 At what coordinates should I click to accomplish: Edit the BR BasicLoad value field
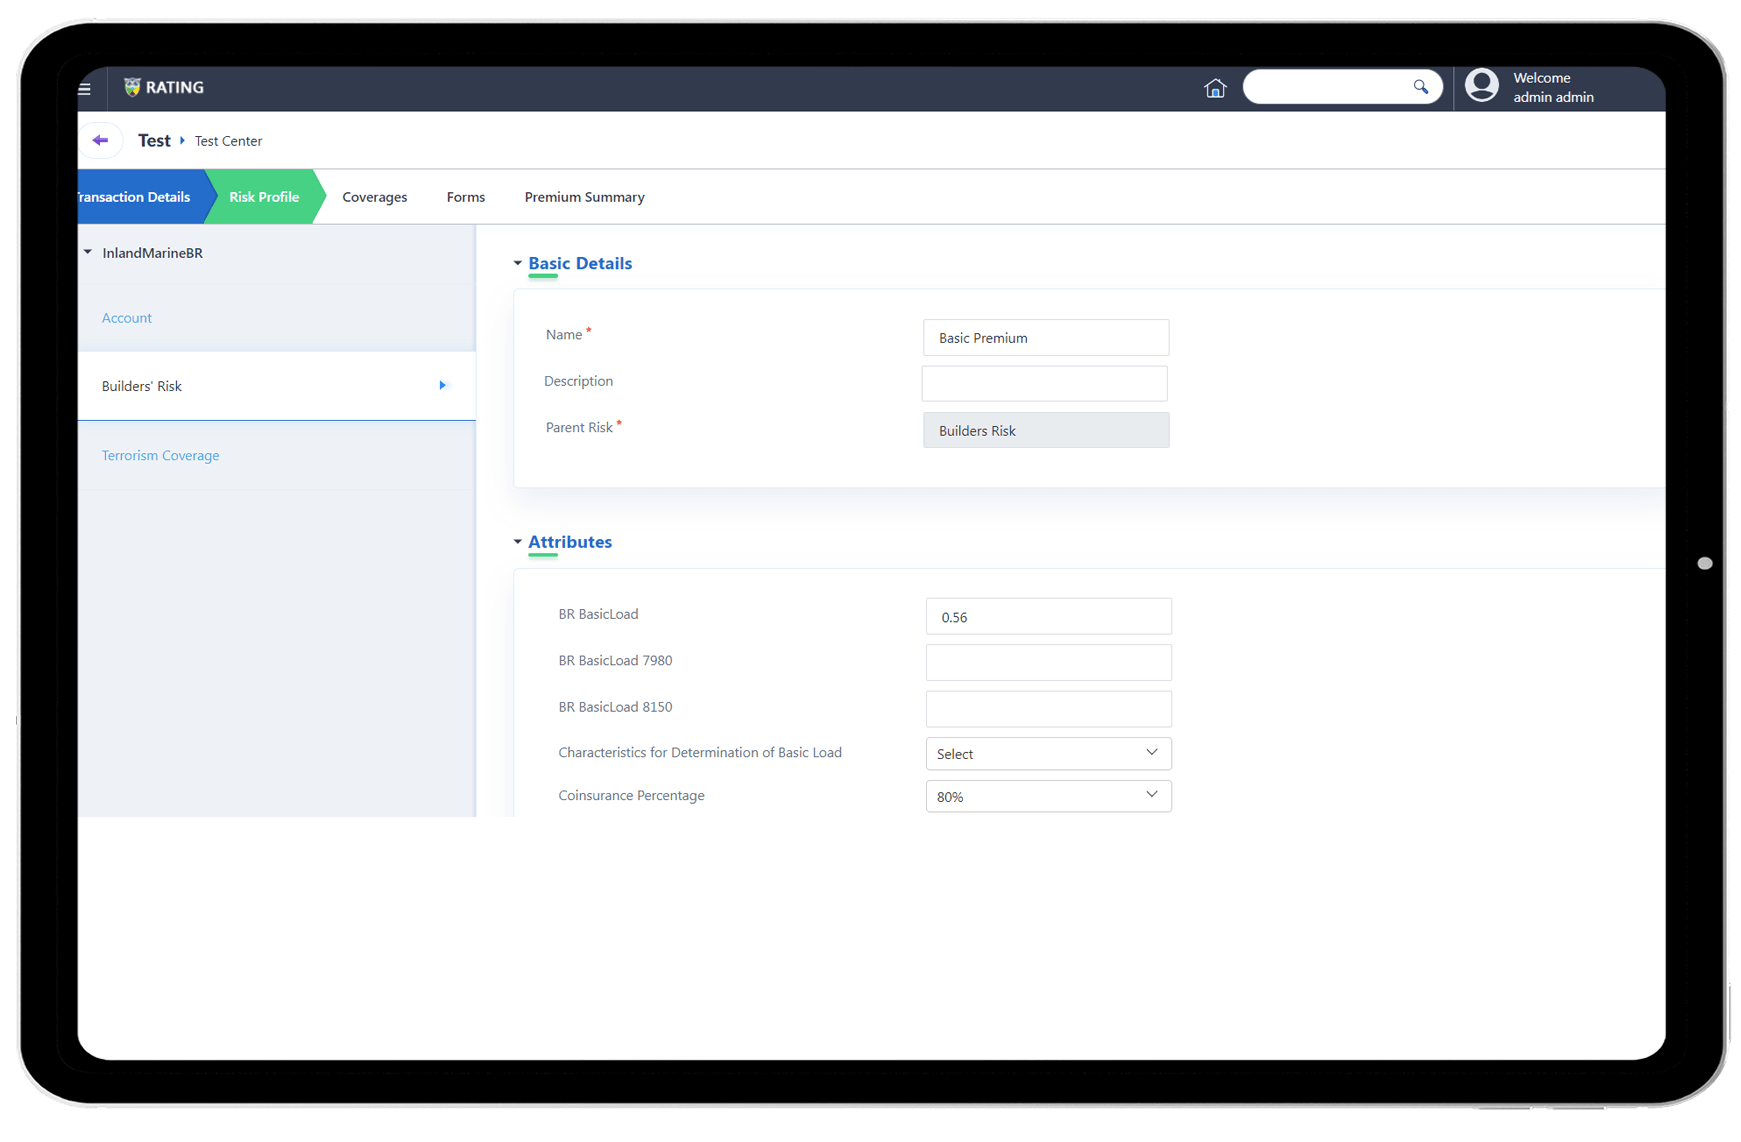(1048, 616)
